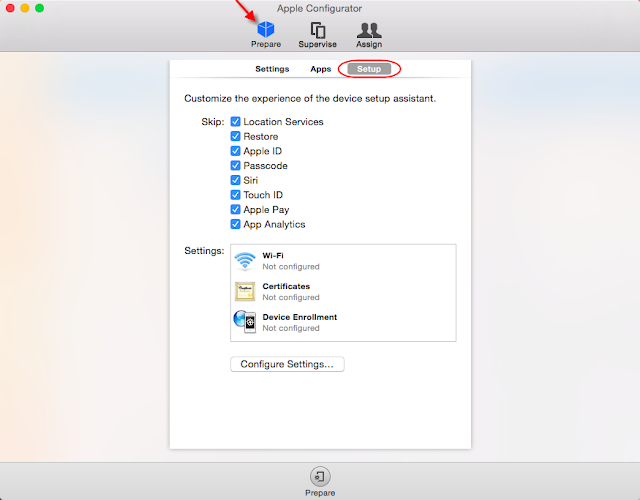640x500 pixels.
Task: Select the Certificates row label
Action: click(286, 286)
